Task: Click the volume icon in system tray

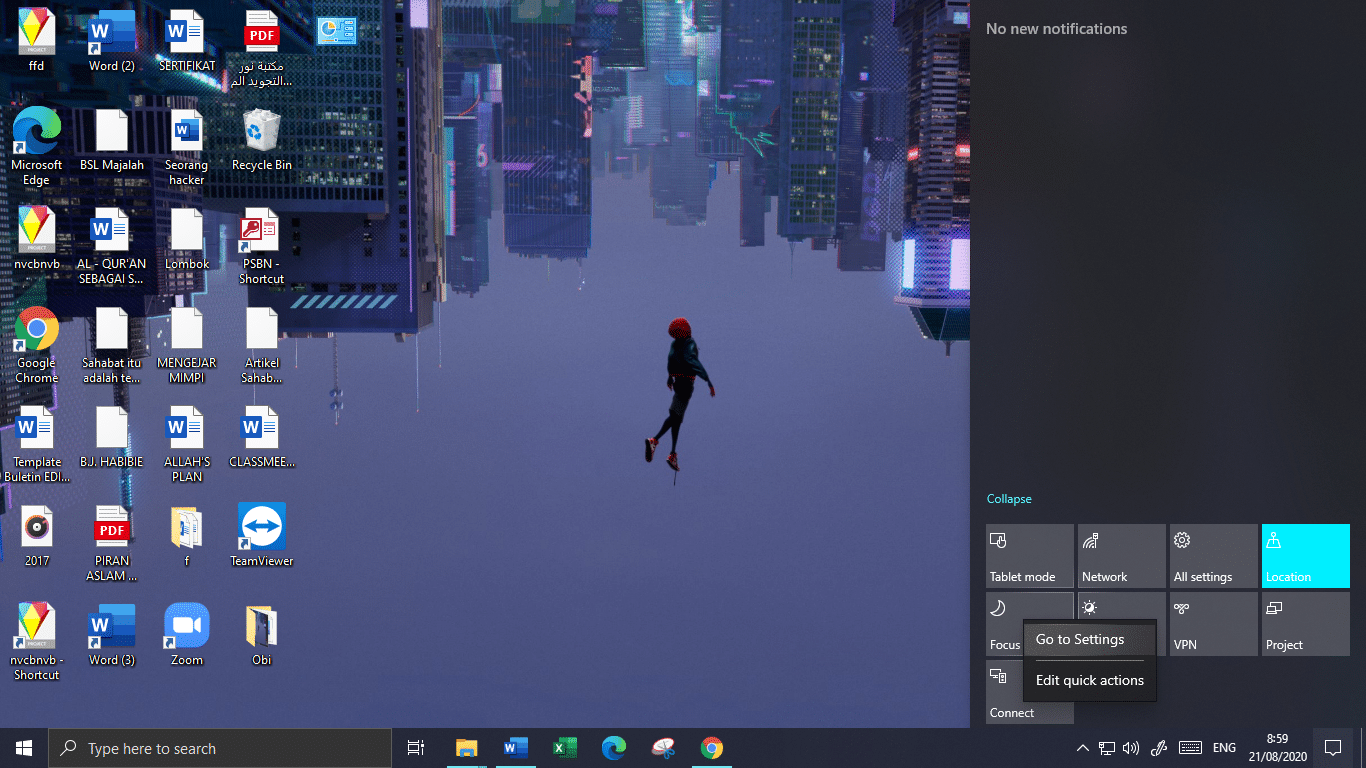Action: pyautogui.click(x=1132, y=748)
